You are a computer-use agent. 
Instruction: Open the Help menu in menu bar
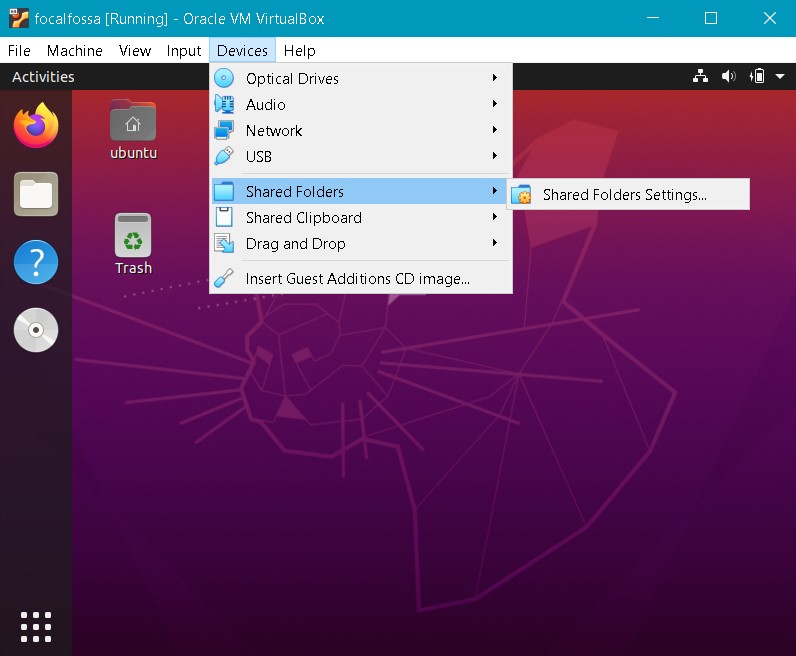click(x=299, y=51)
